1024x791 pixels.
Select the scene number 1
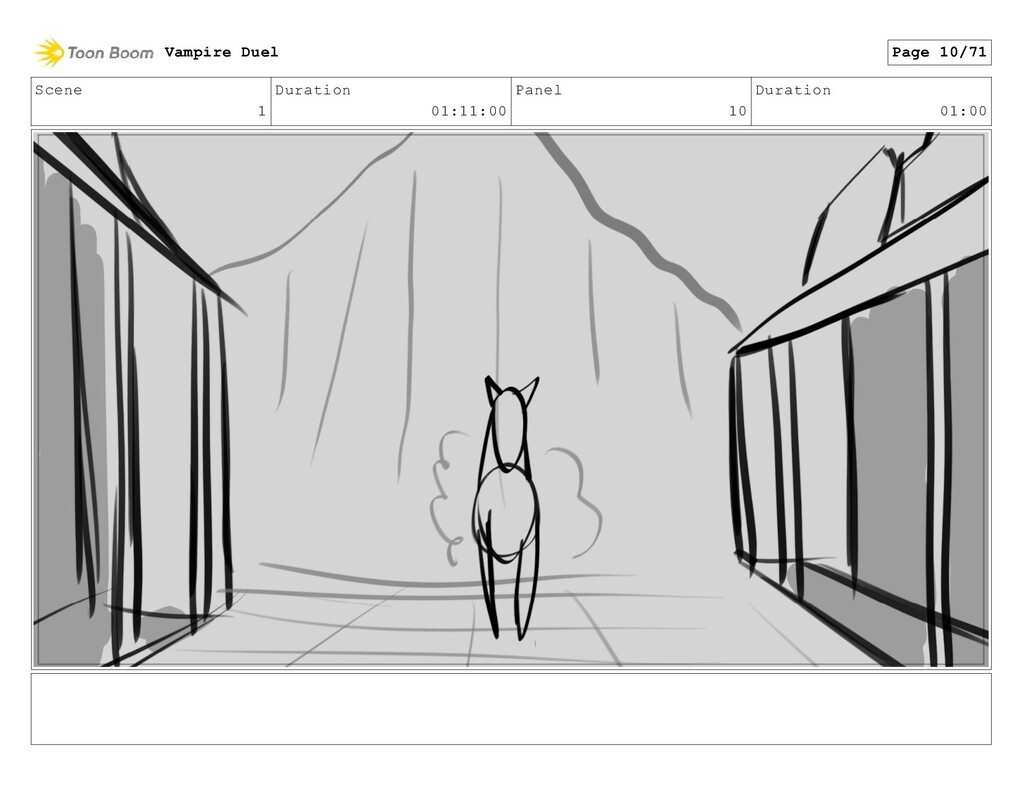(262, 111)
